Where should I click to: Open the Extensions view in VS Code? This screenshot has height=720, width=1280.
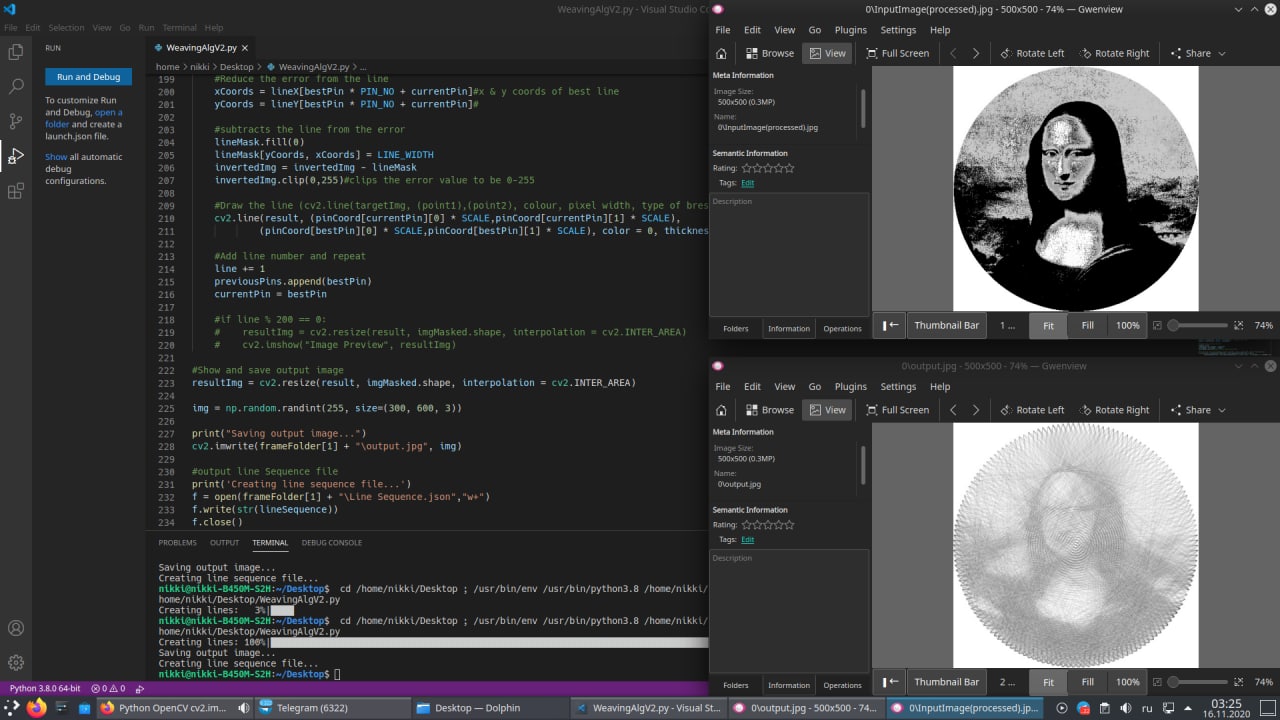(16, 191)
